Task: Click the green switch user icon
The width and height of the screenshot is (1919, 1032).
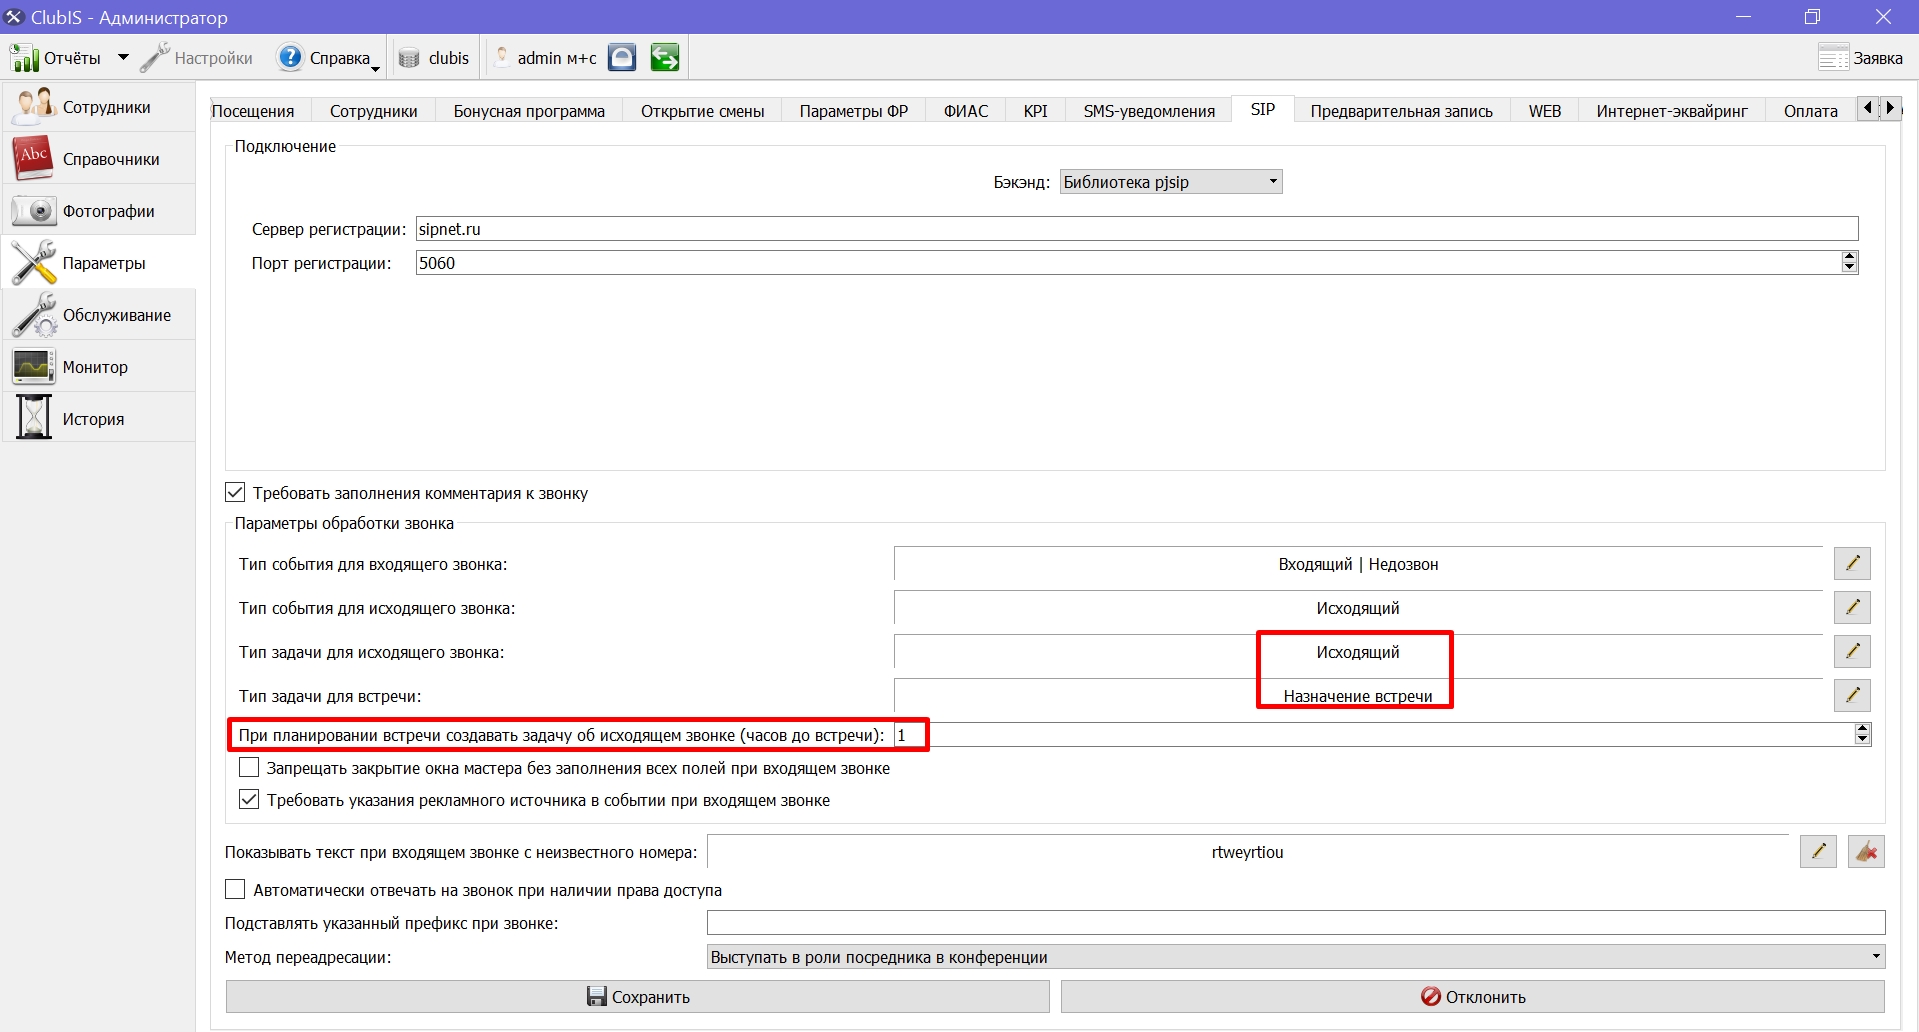Action: pos(664,58)
